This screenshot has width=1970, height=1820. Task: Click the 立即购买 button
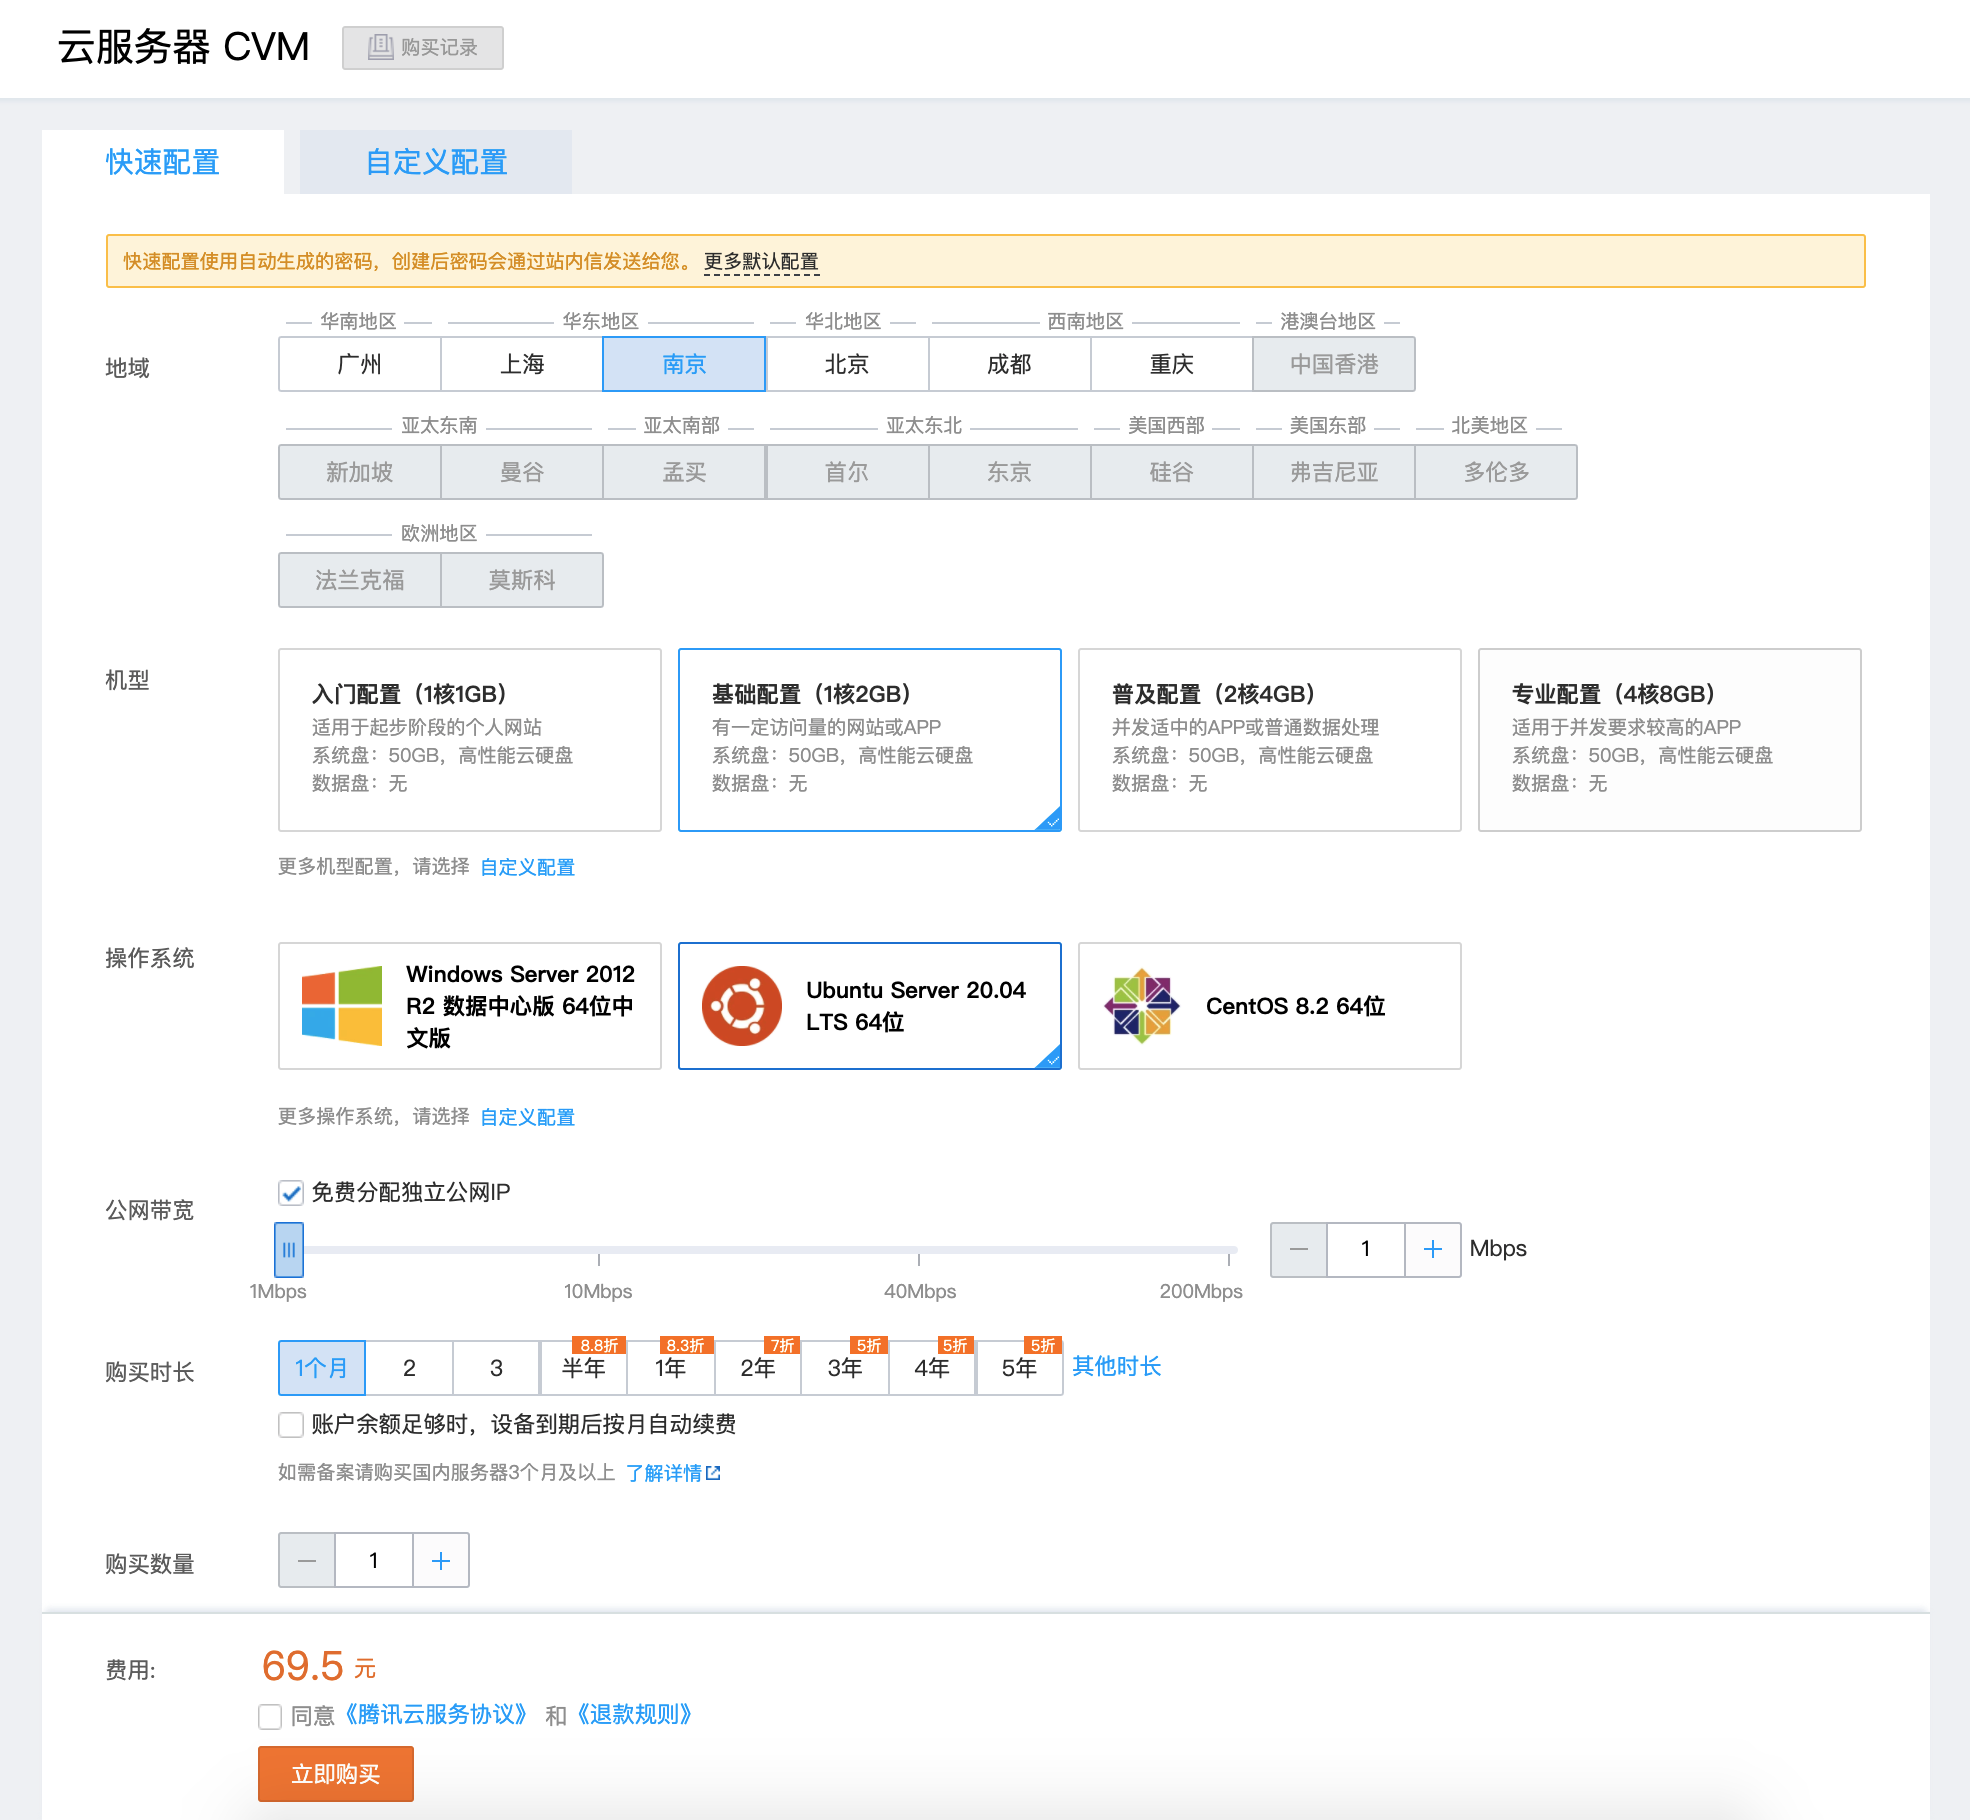point(335,1774)
